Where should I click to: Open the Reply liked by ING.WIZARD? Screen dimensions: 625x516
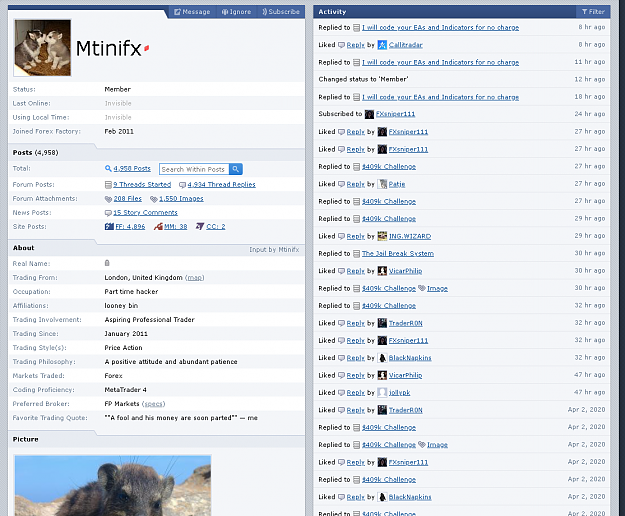(x=356, y=236)
